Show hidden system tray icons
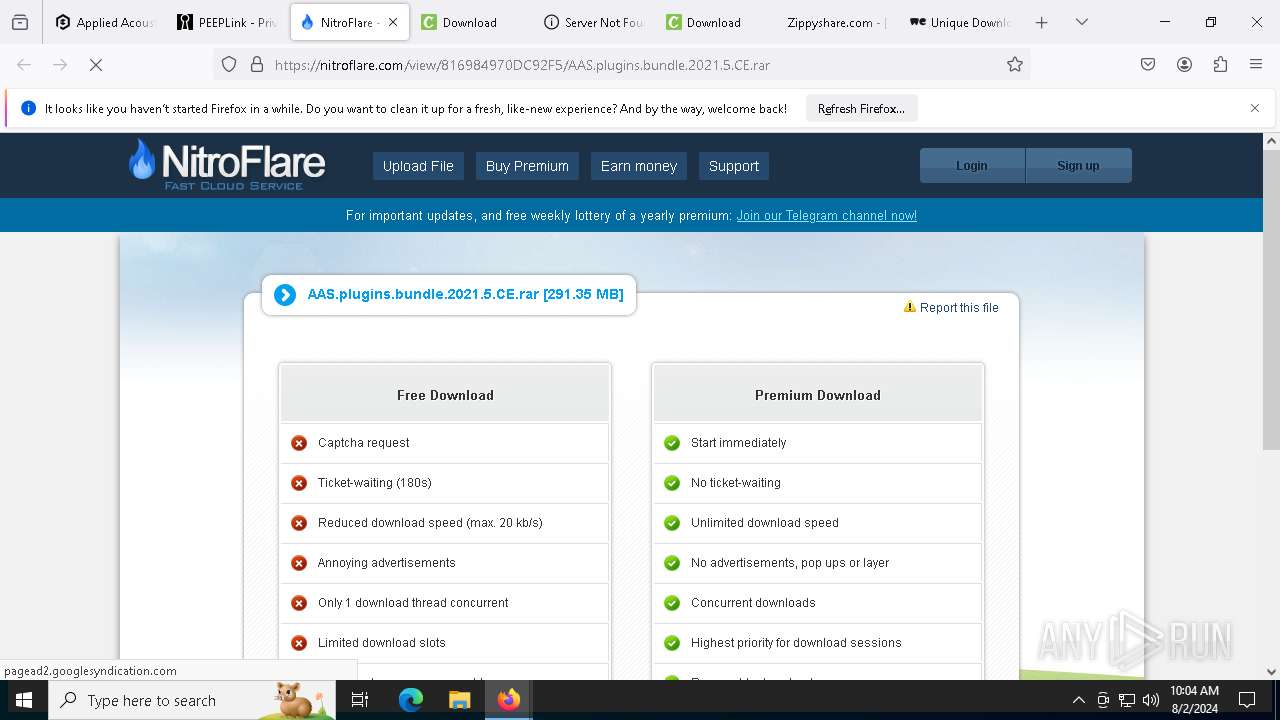This screenshot has height=720, width=1280. (x=1078, y=700)
